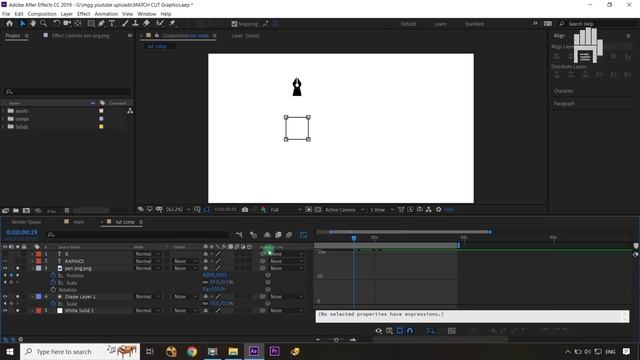Toggle the Graph Editor button
The image size is (640, 360).
[303, 235]
